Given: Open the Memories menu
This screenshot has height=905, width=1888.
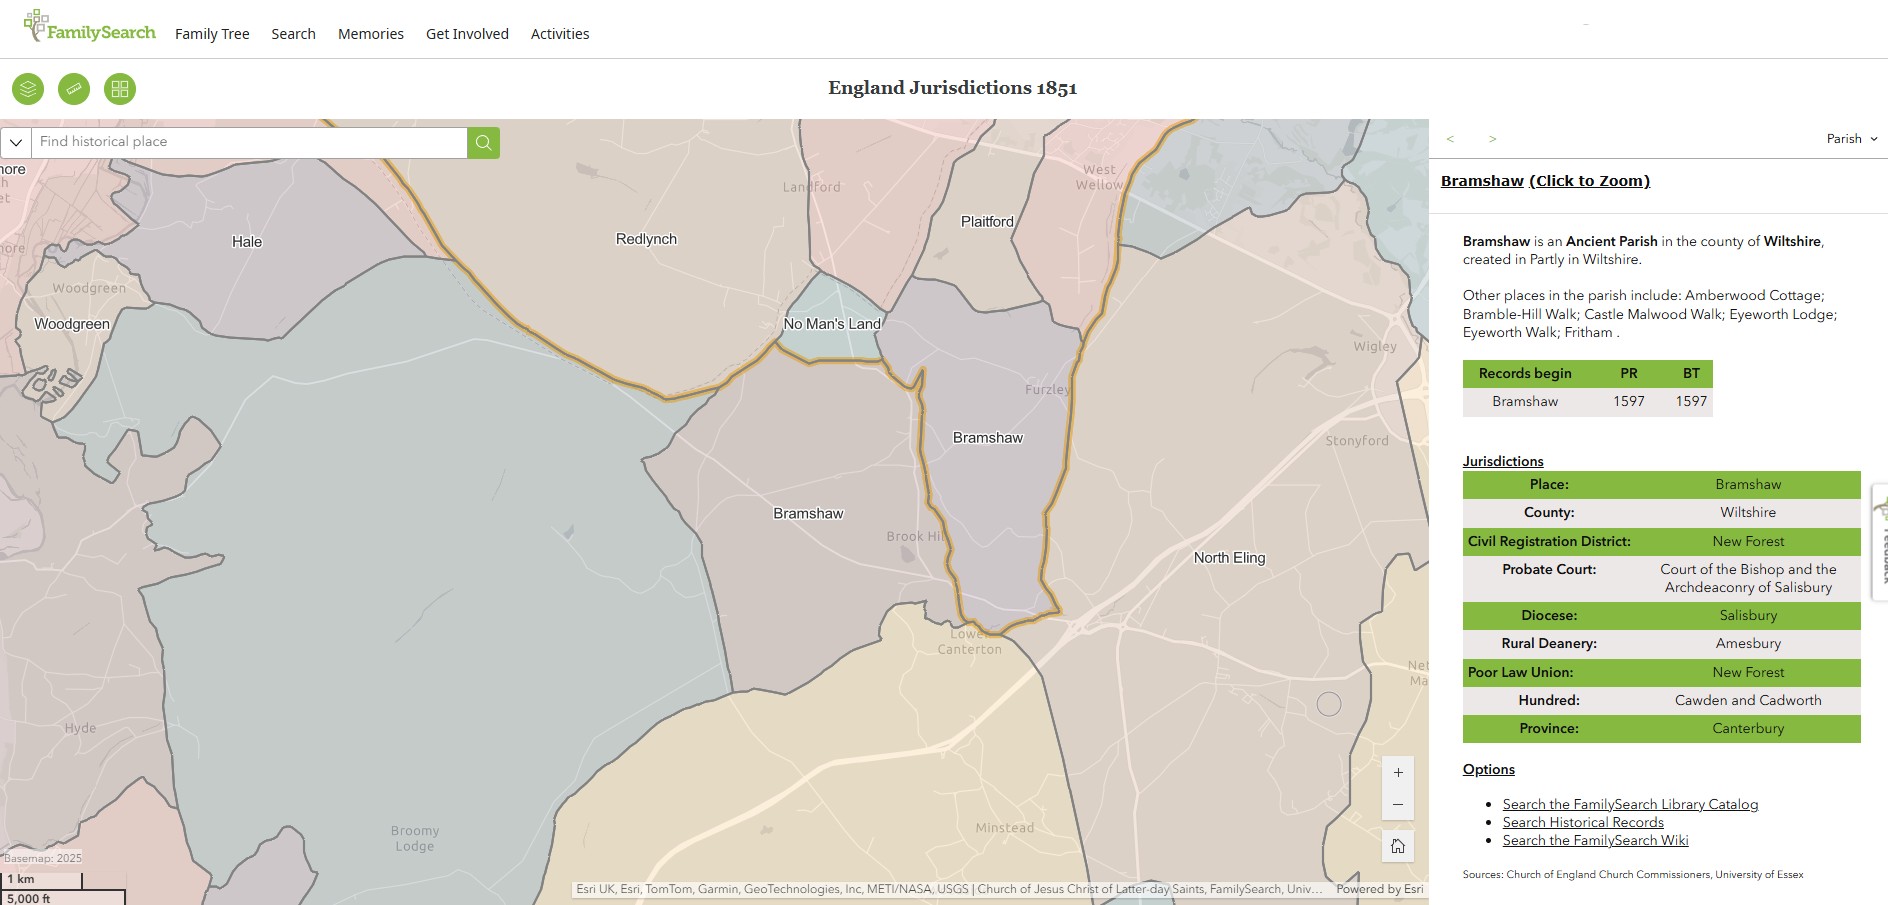Looking at the screenshot, I should tap(370, 34).
